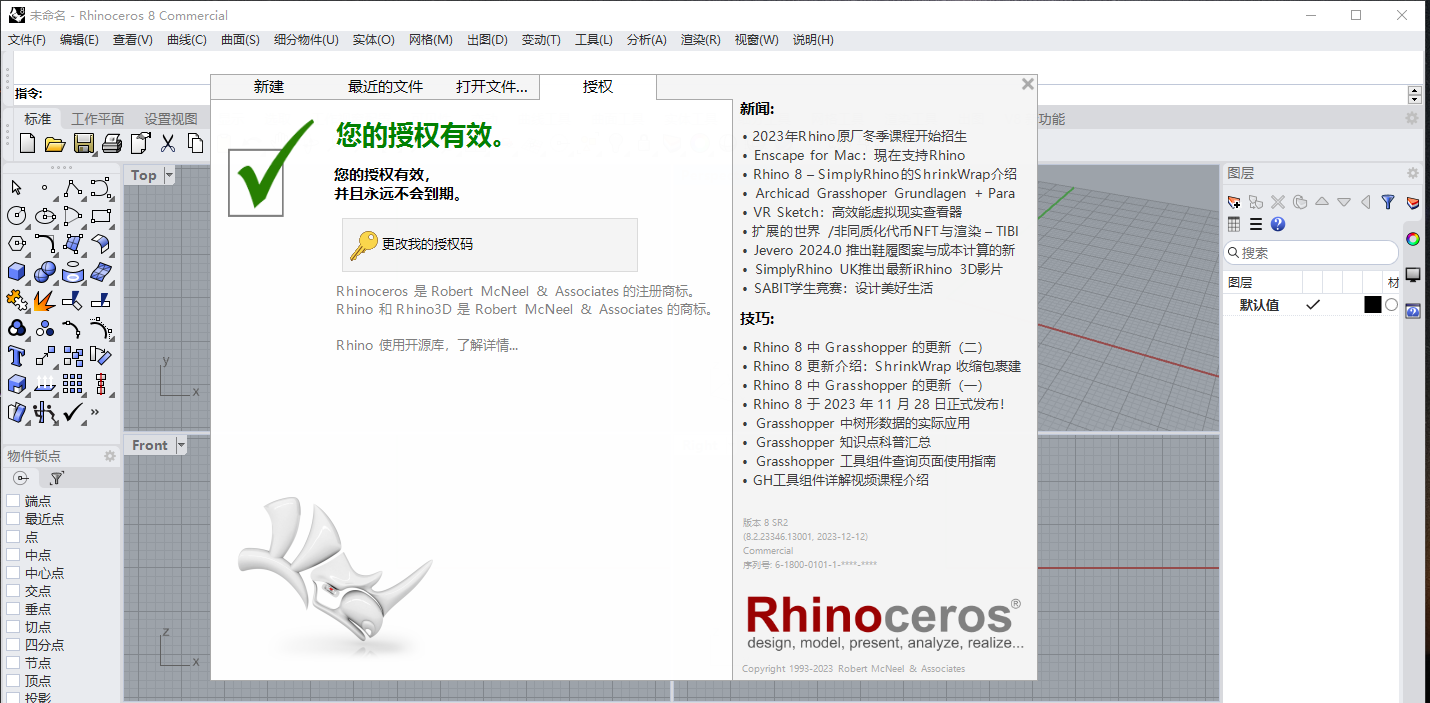
Task: Enable the 点 object snap checkbox
Action: [x=13, y=537]
